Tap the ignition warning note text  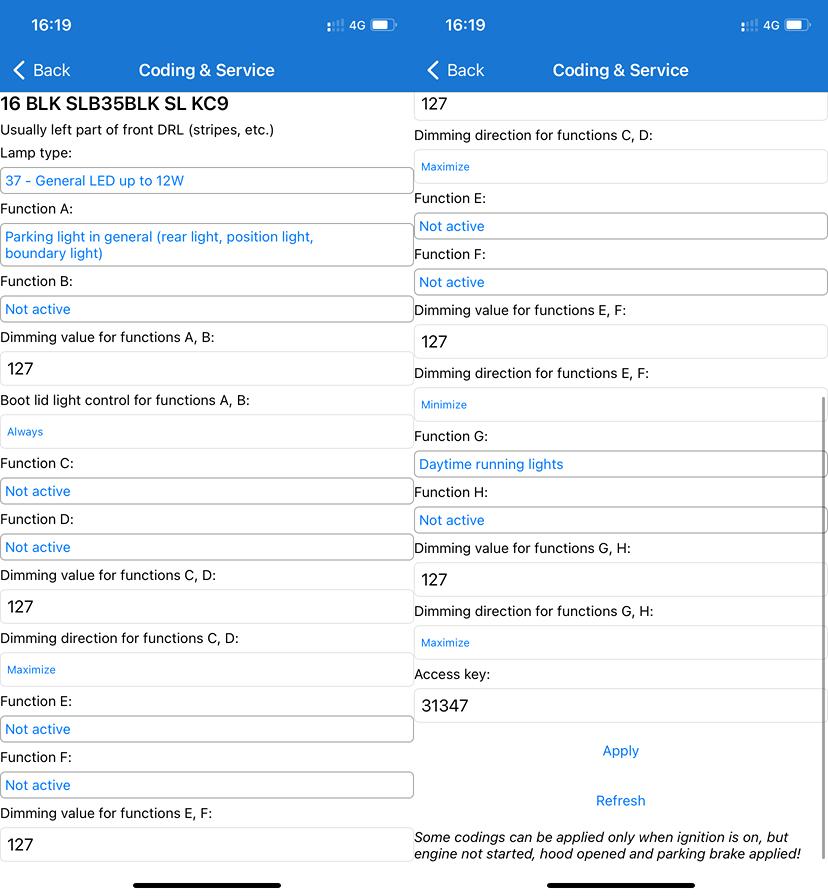(607, 845)
